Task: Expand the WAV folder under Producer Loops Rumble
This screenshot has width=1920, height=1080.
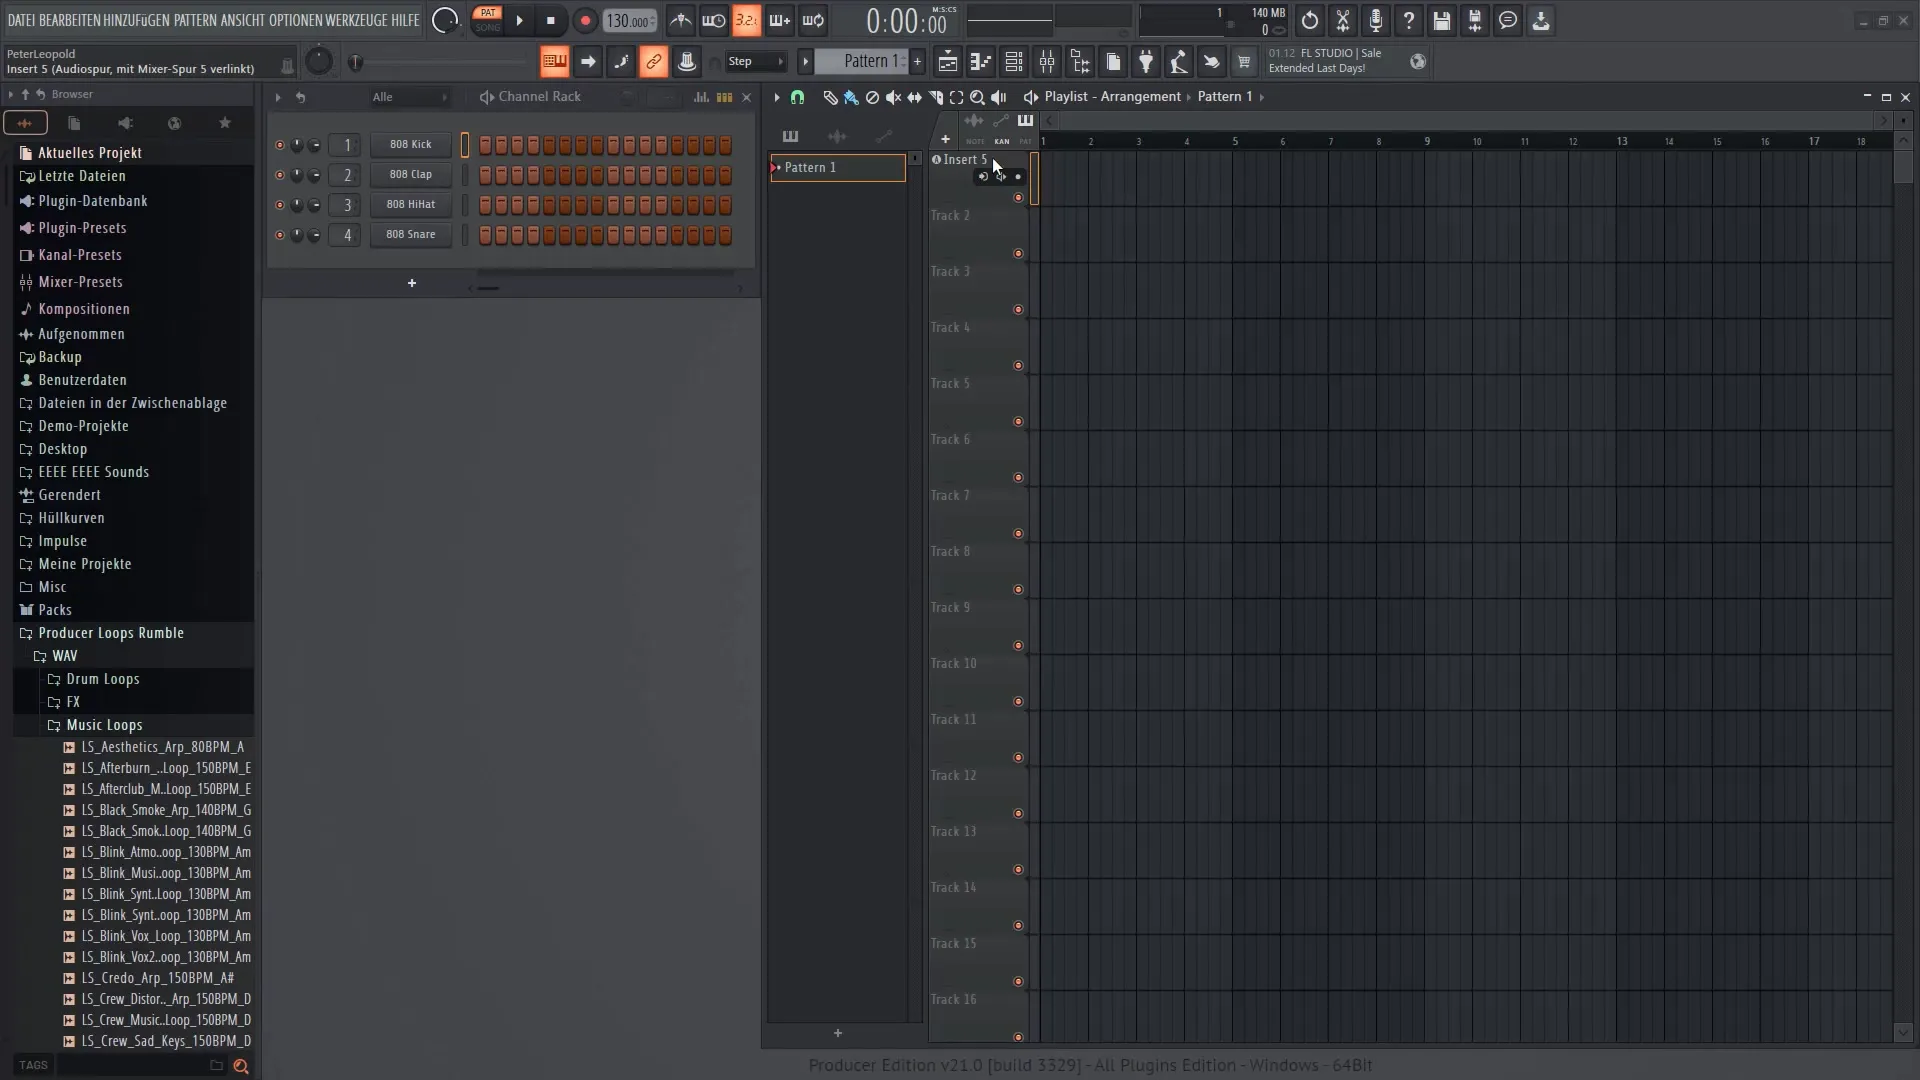Action: pyautogui.click(x=65, y=655)
